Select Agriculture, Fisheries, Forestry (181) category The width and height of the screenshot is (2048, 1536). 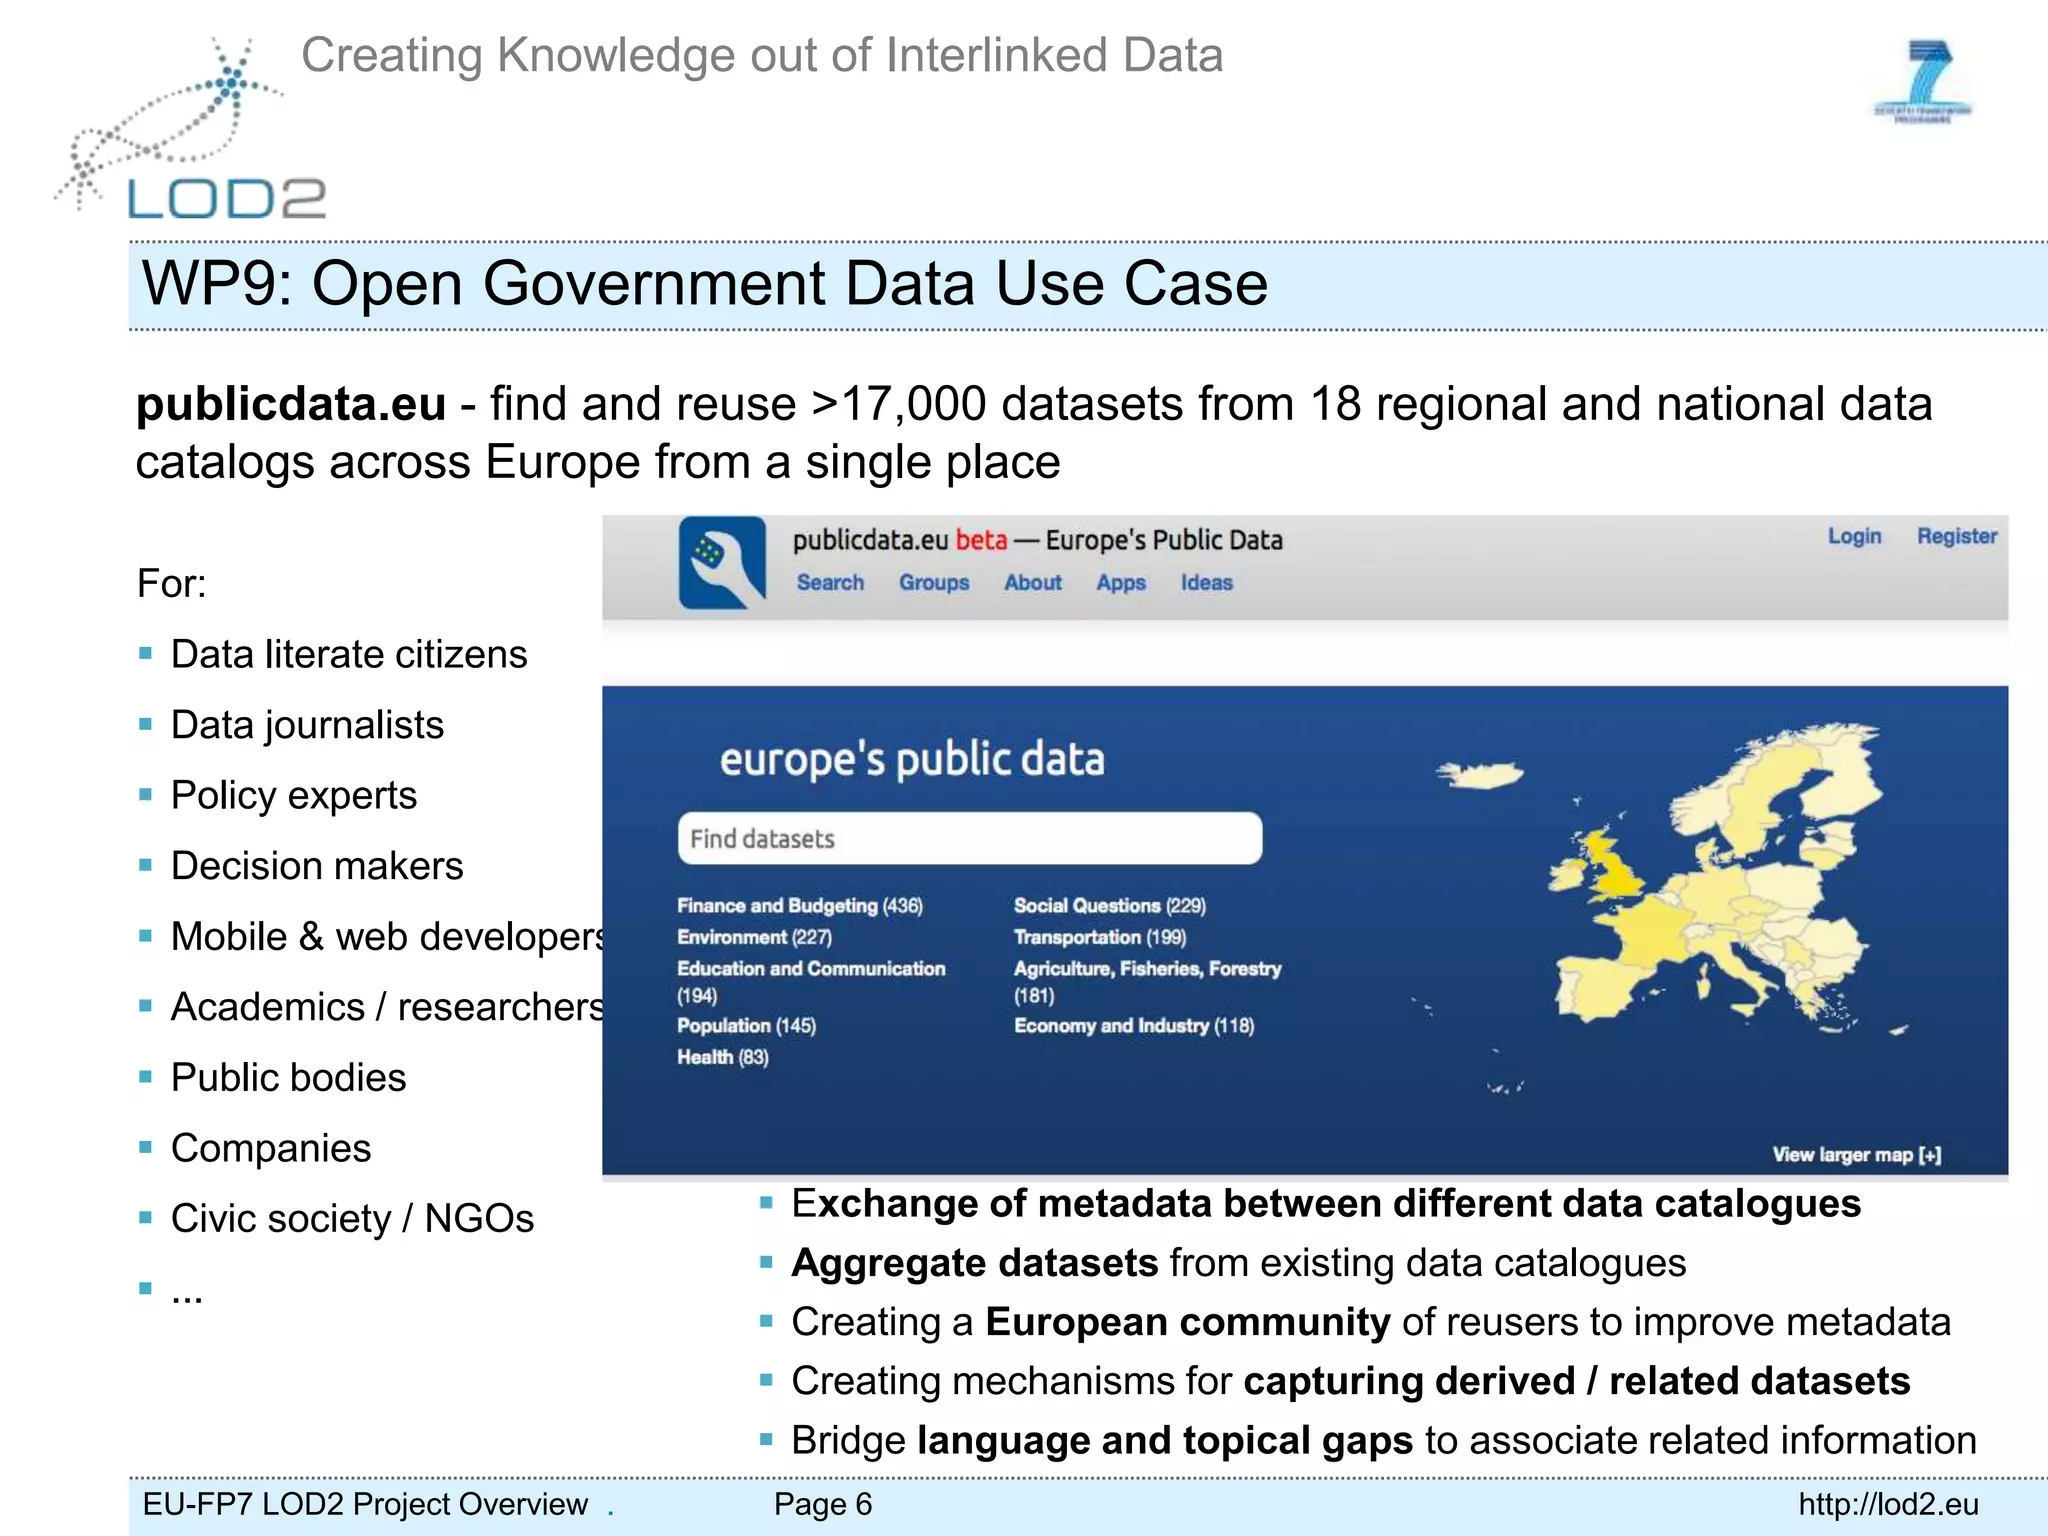1148,981
